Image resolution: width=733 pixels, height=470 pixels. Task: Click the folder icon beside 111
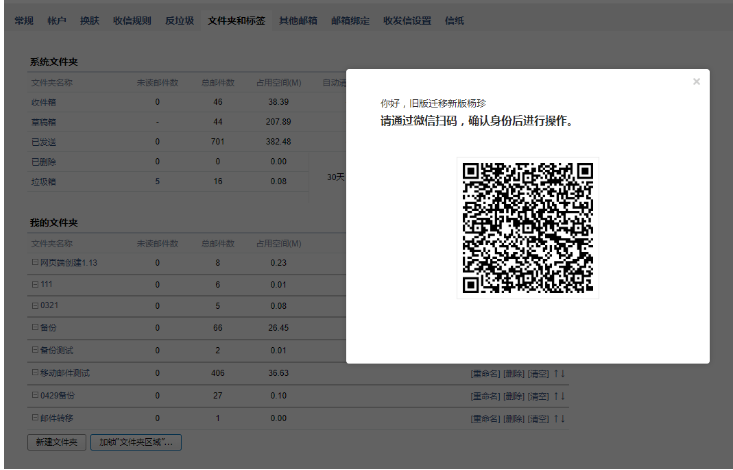tap(35, 285)
